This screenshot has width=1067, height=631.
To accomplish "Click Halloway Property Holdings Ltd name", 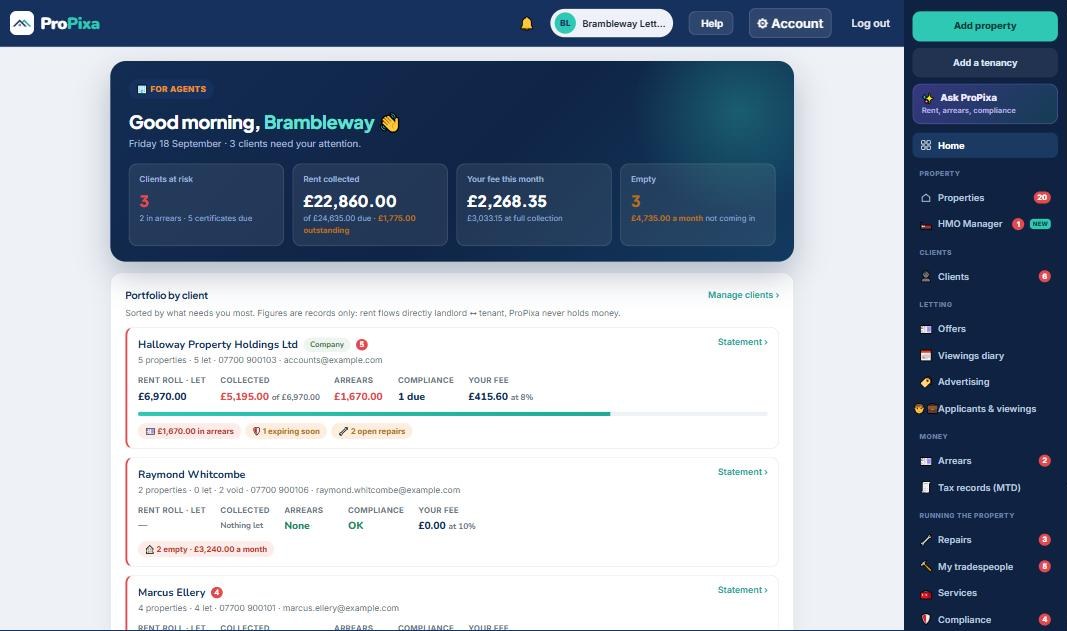I will click(x=218, y=344).
